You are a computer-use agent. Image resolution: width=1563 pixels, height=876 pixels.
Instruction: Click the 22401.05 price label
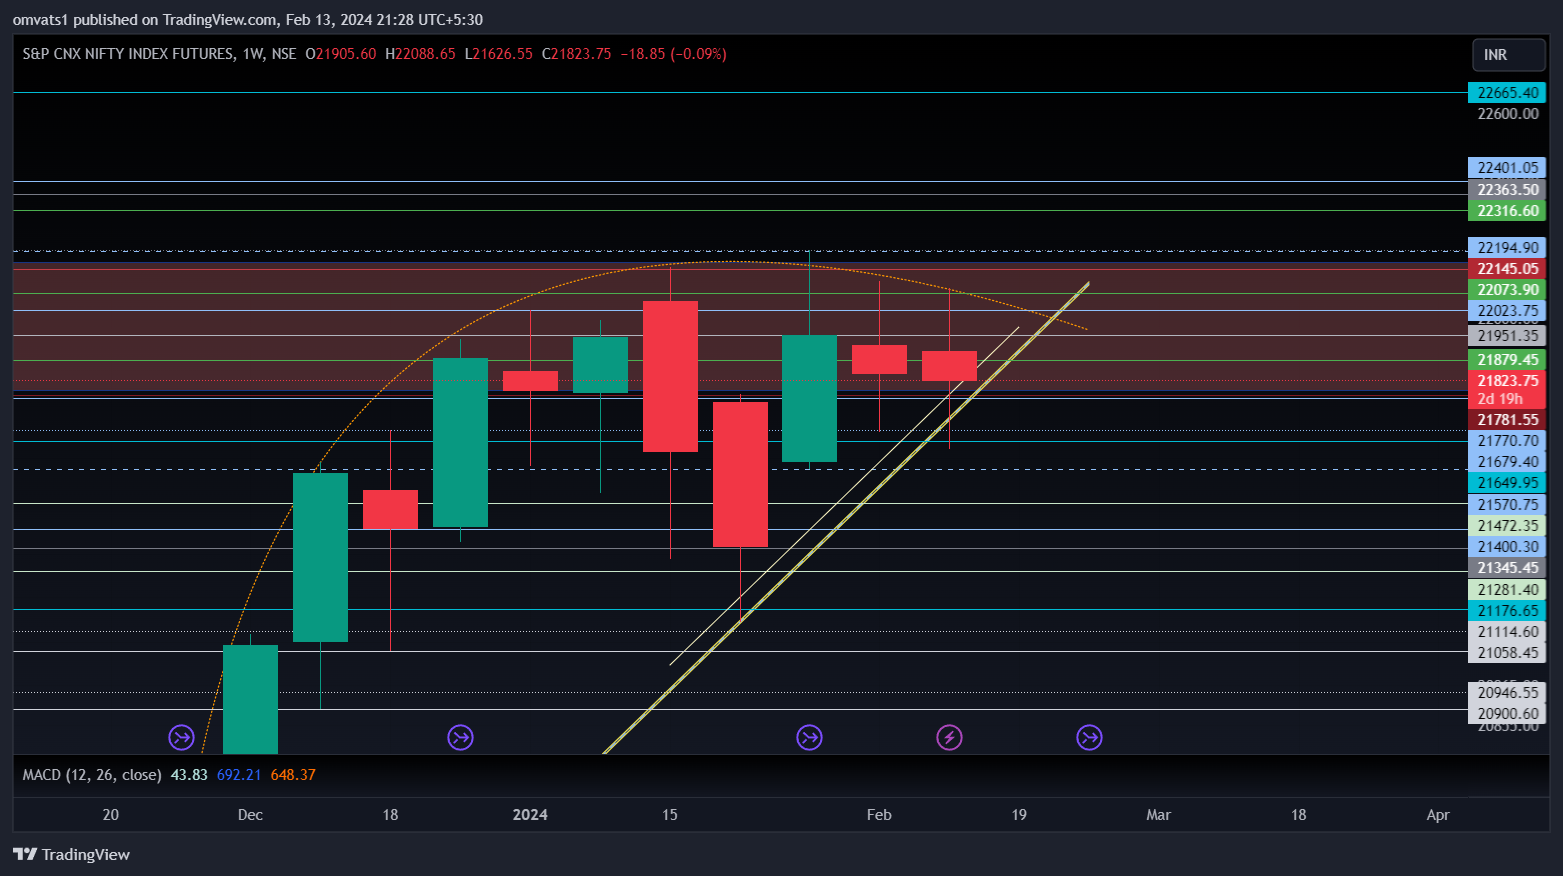pos(1507,168)
